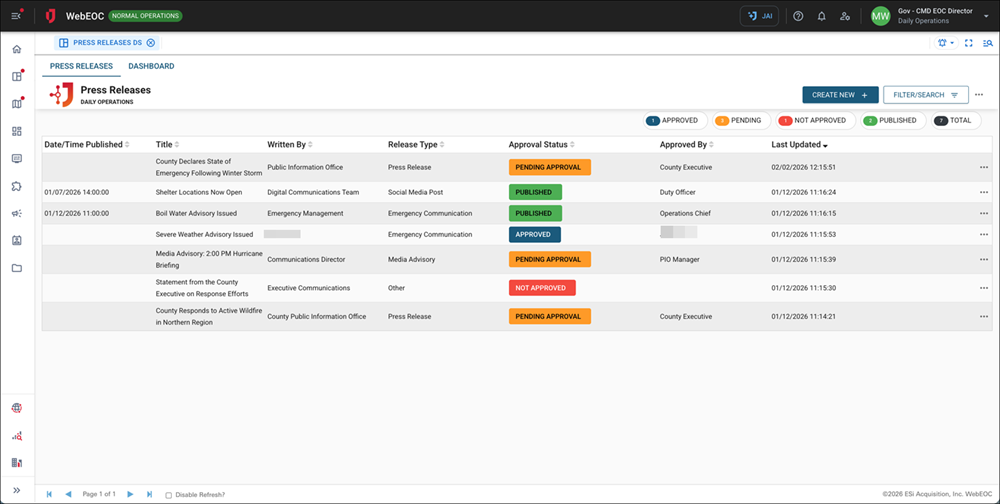Viewport: 1000px width, 504px height.
Task: Open the megaphone icon in sidebar
Action: pyautogui.click(x=17, y=213)
